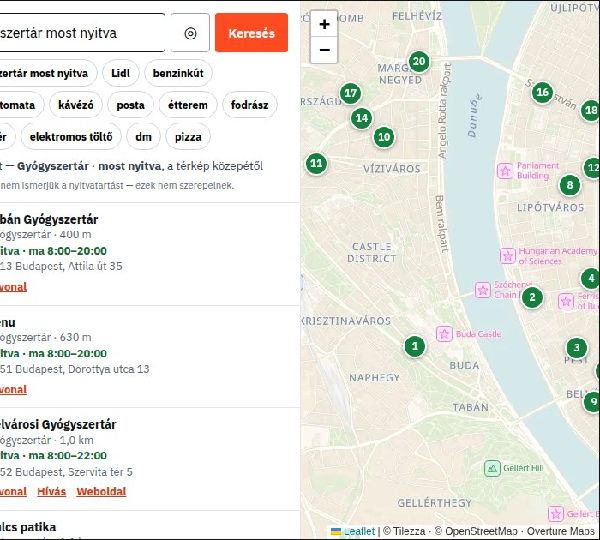Click the Keresés search button
Viewport: 600px width, 540px height.
(251, 33)
